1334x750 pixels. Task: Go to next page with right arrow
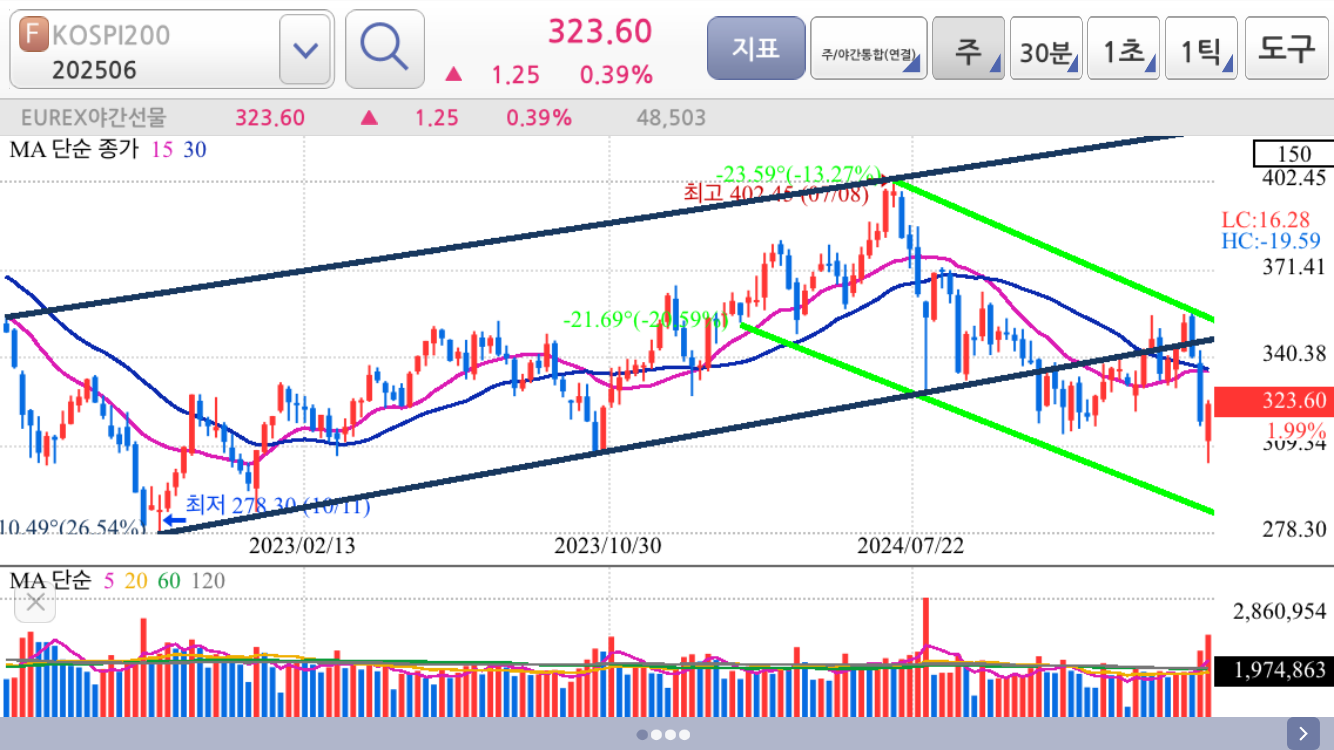click(1303, 733)
